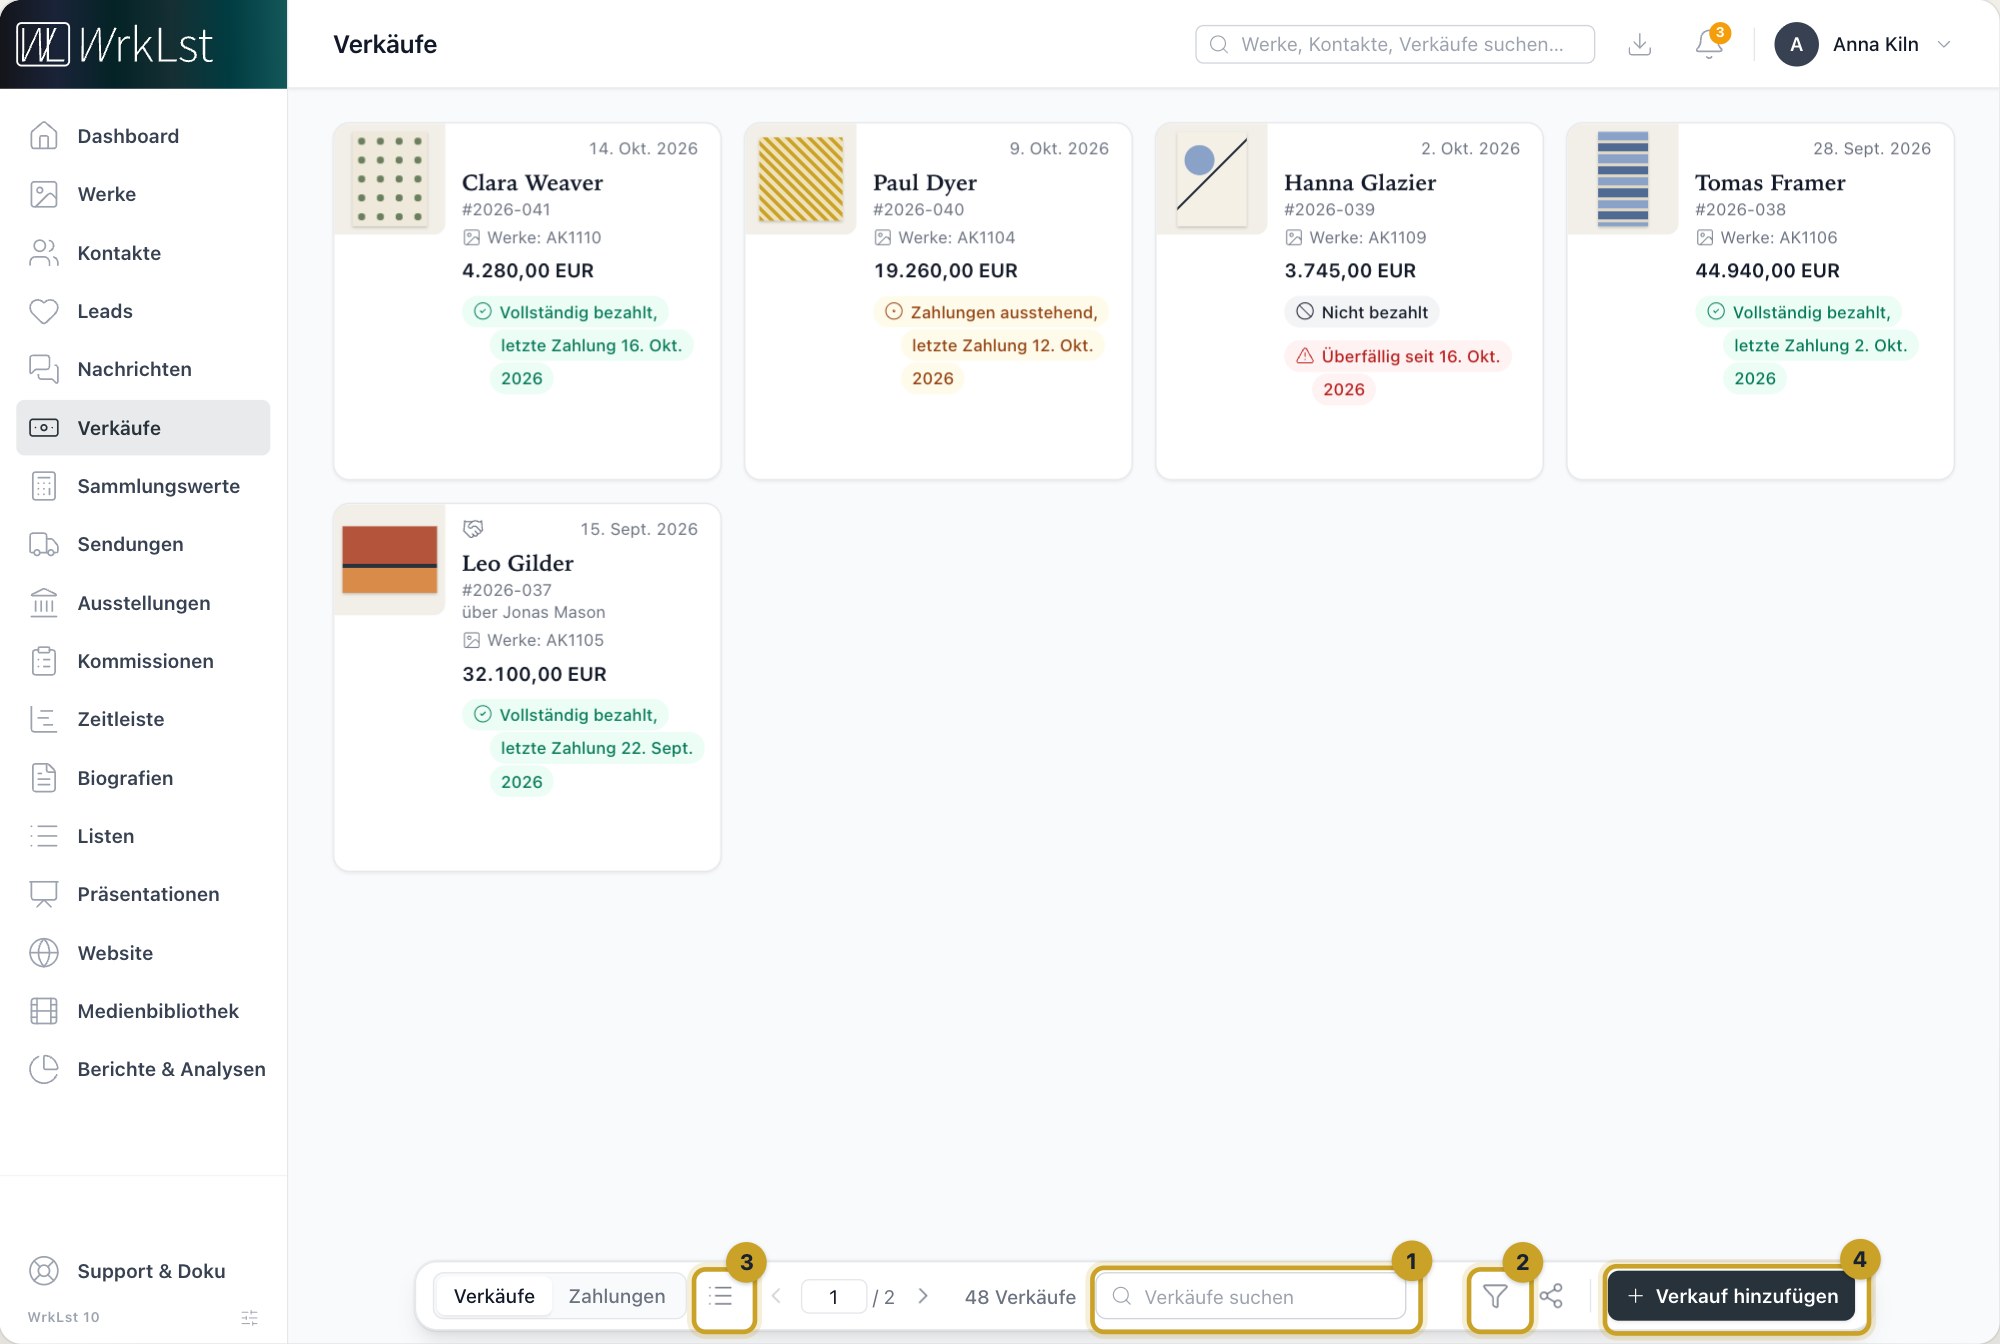Viewport: 2000px width, 1344px height.
Task: Open sidebar settings sliders icon
Action: (250, 1317)
